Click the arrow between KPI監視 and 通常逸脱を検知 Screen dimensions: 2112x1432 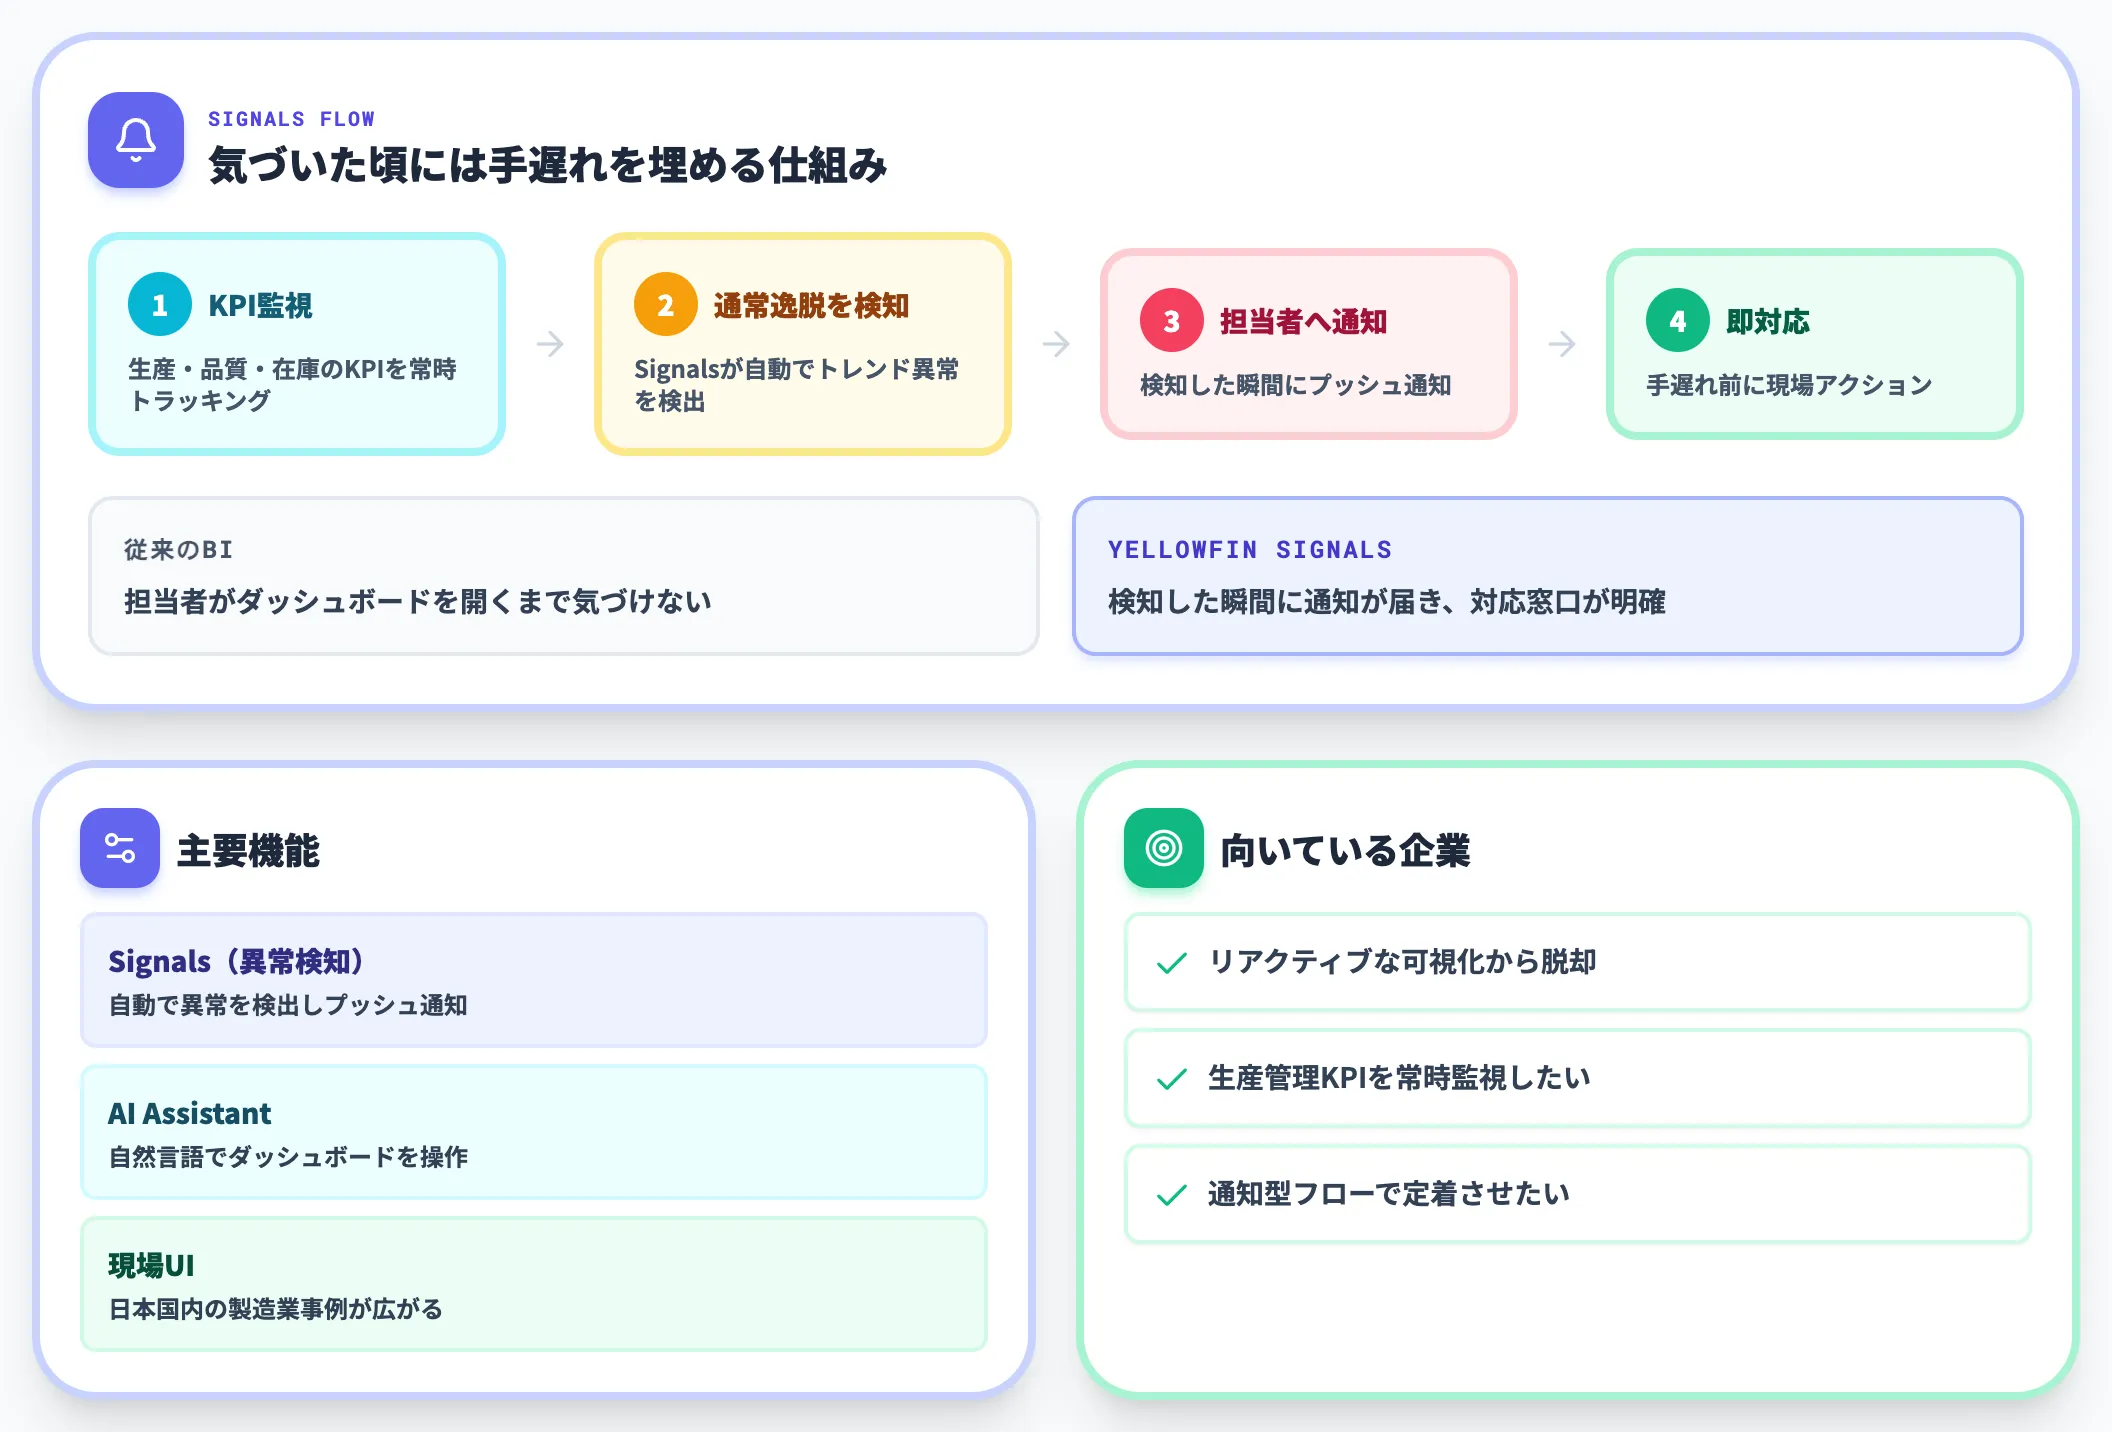coord(550,344)
